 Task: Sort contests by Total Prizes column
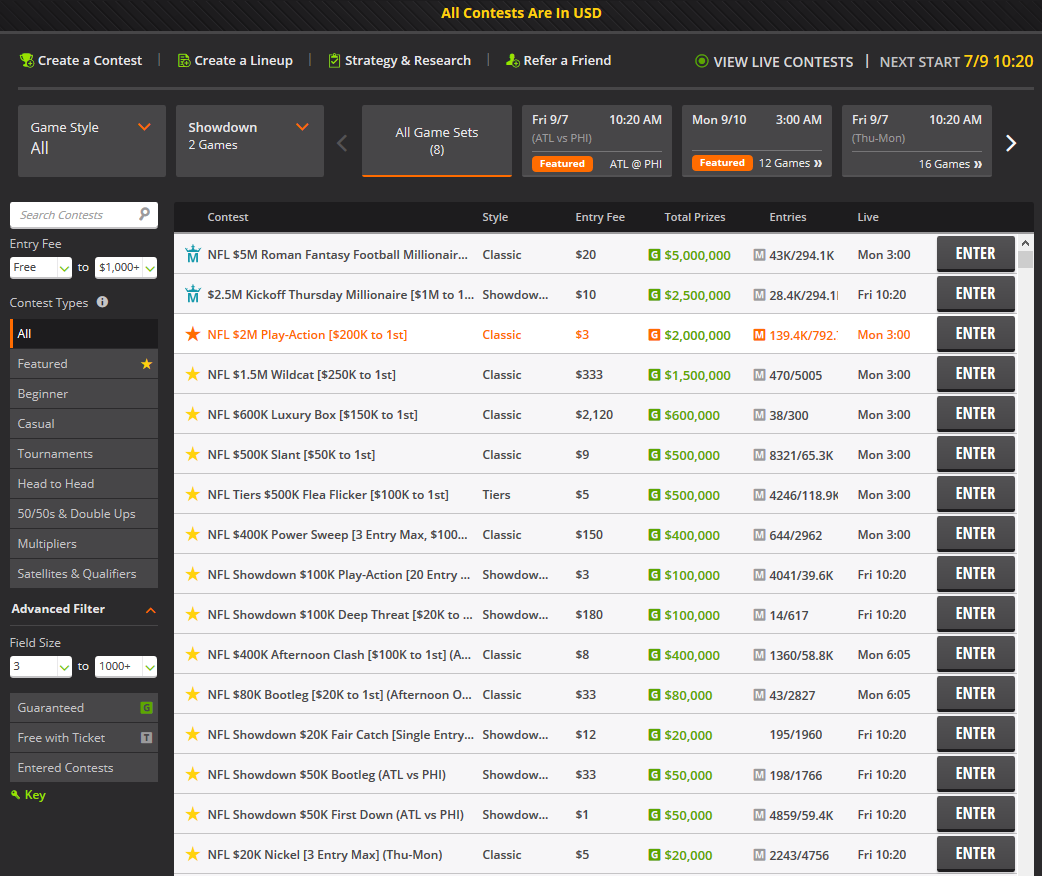[x=694, y=217]
